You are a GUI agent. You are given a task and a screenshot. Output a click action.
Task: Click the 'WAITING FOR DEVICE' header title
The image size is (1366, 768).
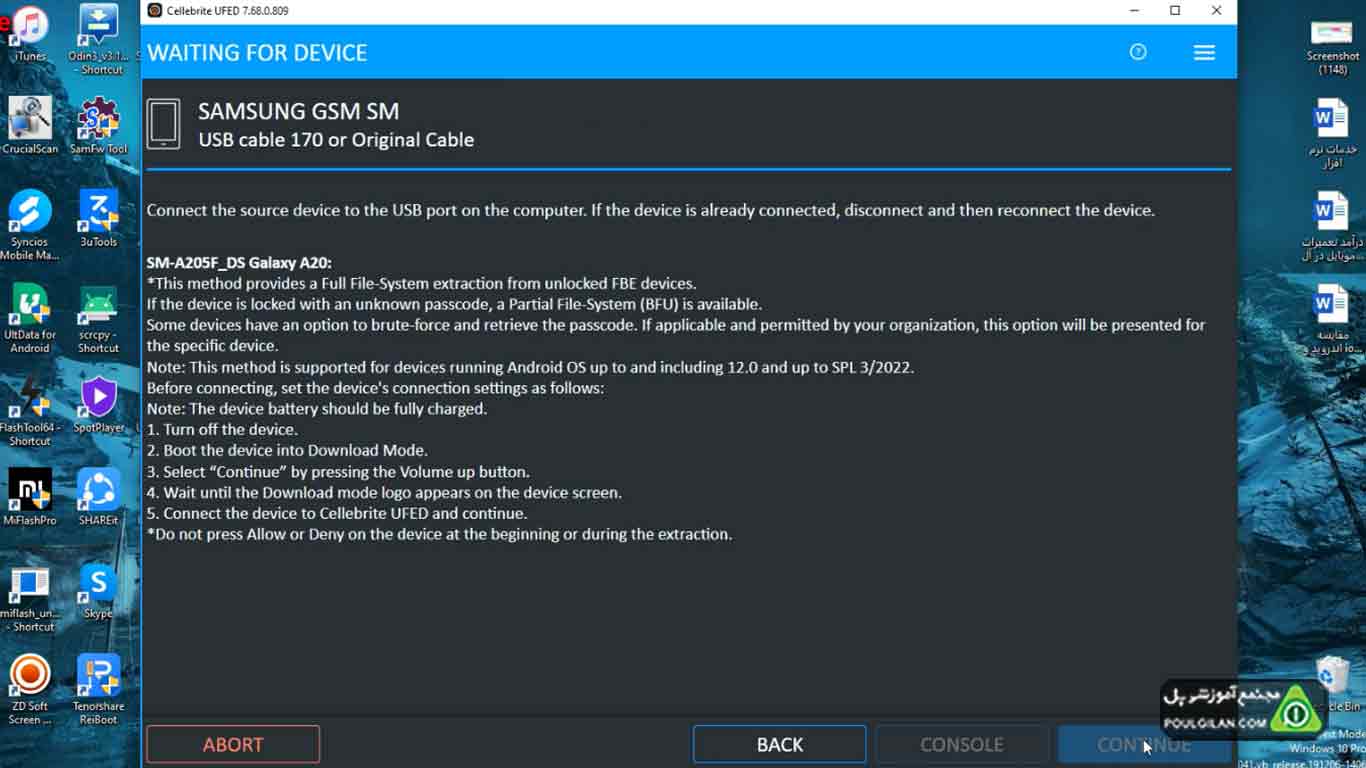(x=257, y=52)
